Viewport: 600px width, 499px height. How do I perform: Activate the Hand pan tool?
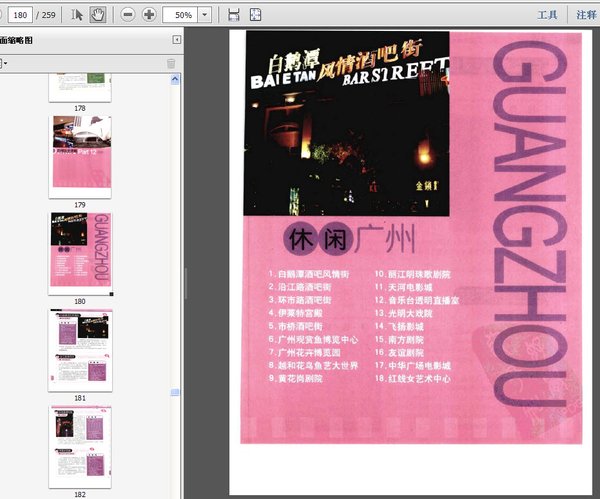(98, 15)
